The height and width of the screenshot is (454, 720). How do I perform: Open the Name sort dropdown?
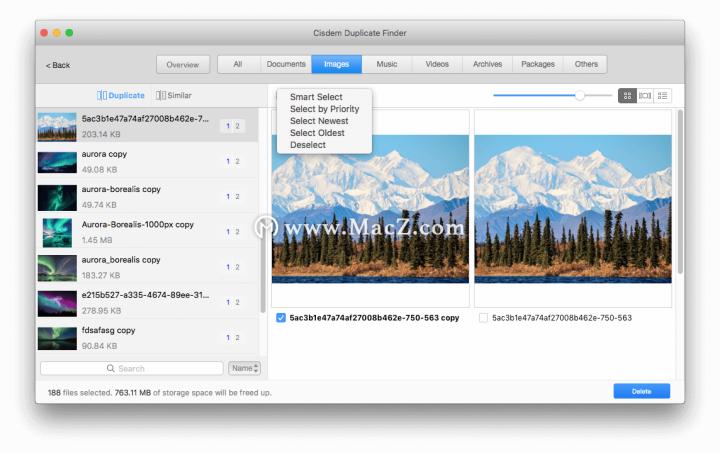244,369
